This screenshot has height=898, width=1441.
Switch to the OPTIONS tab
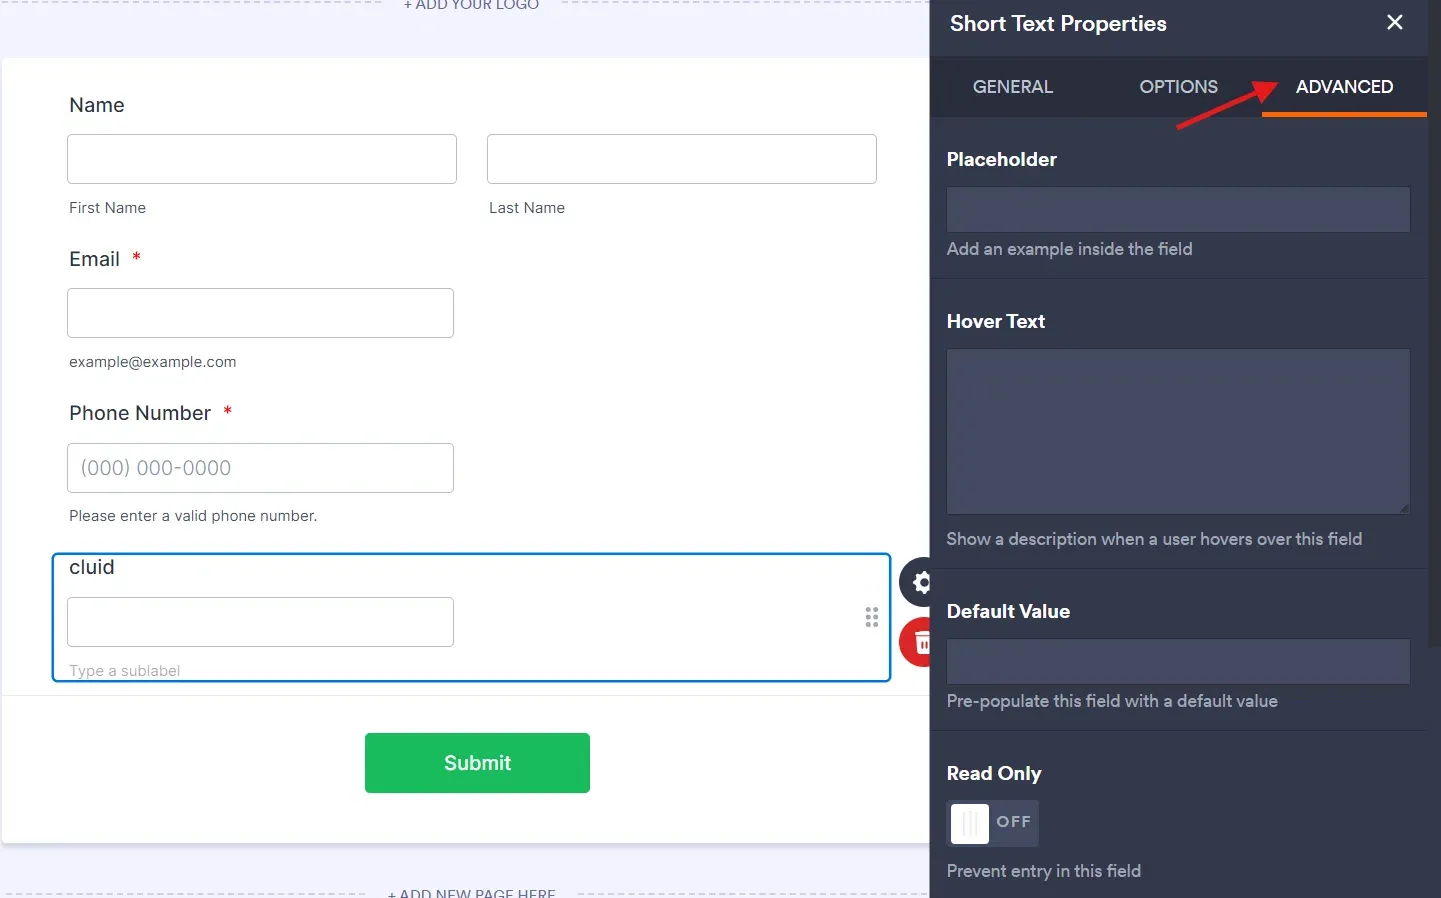click(1179, 87)
